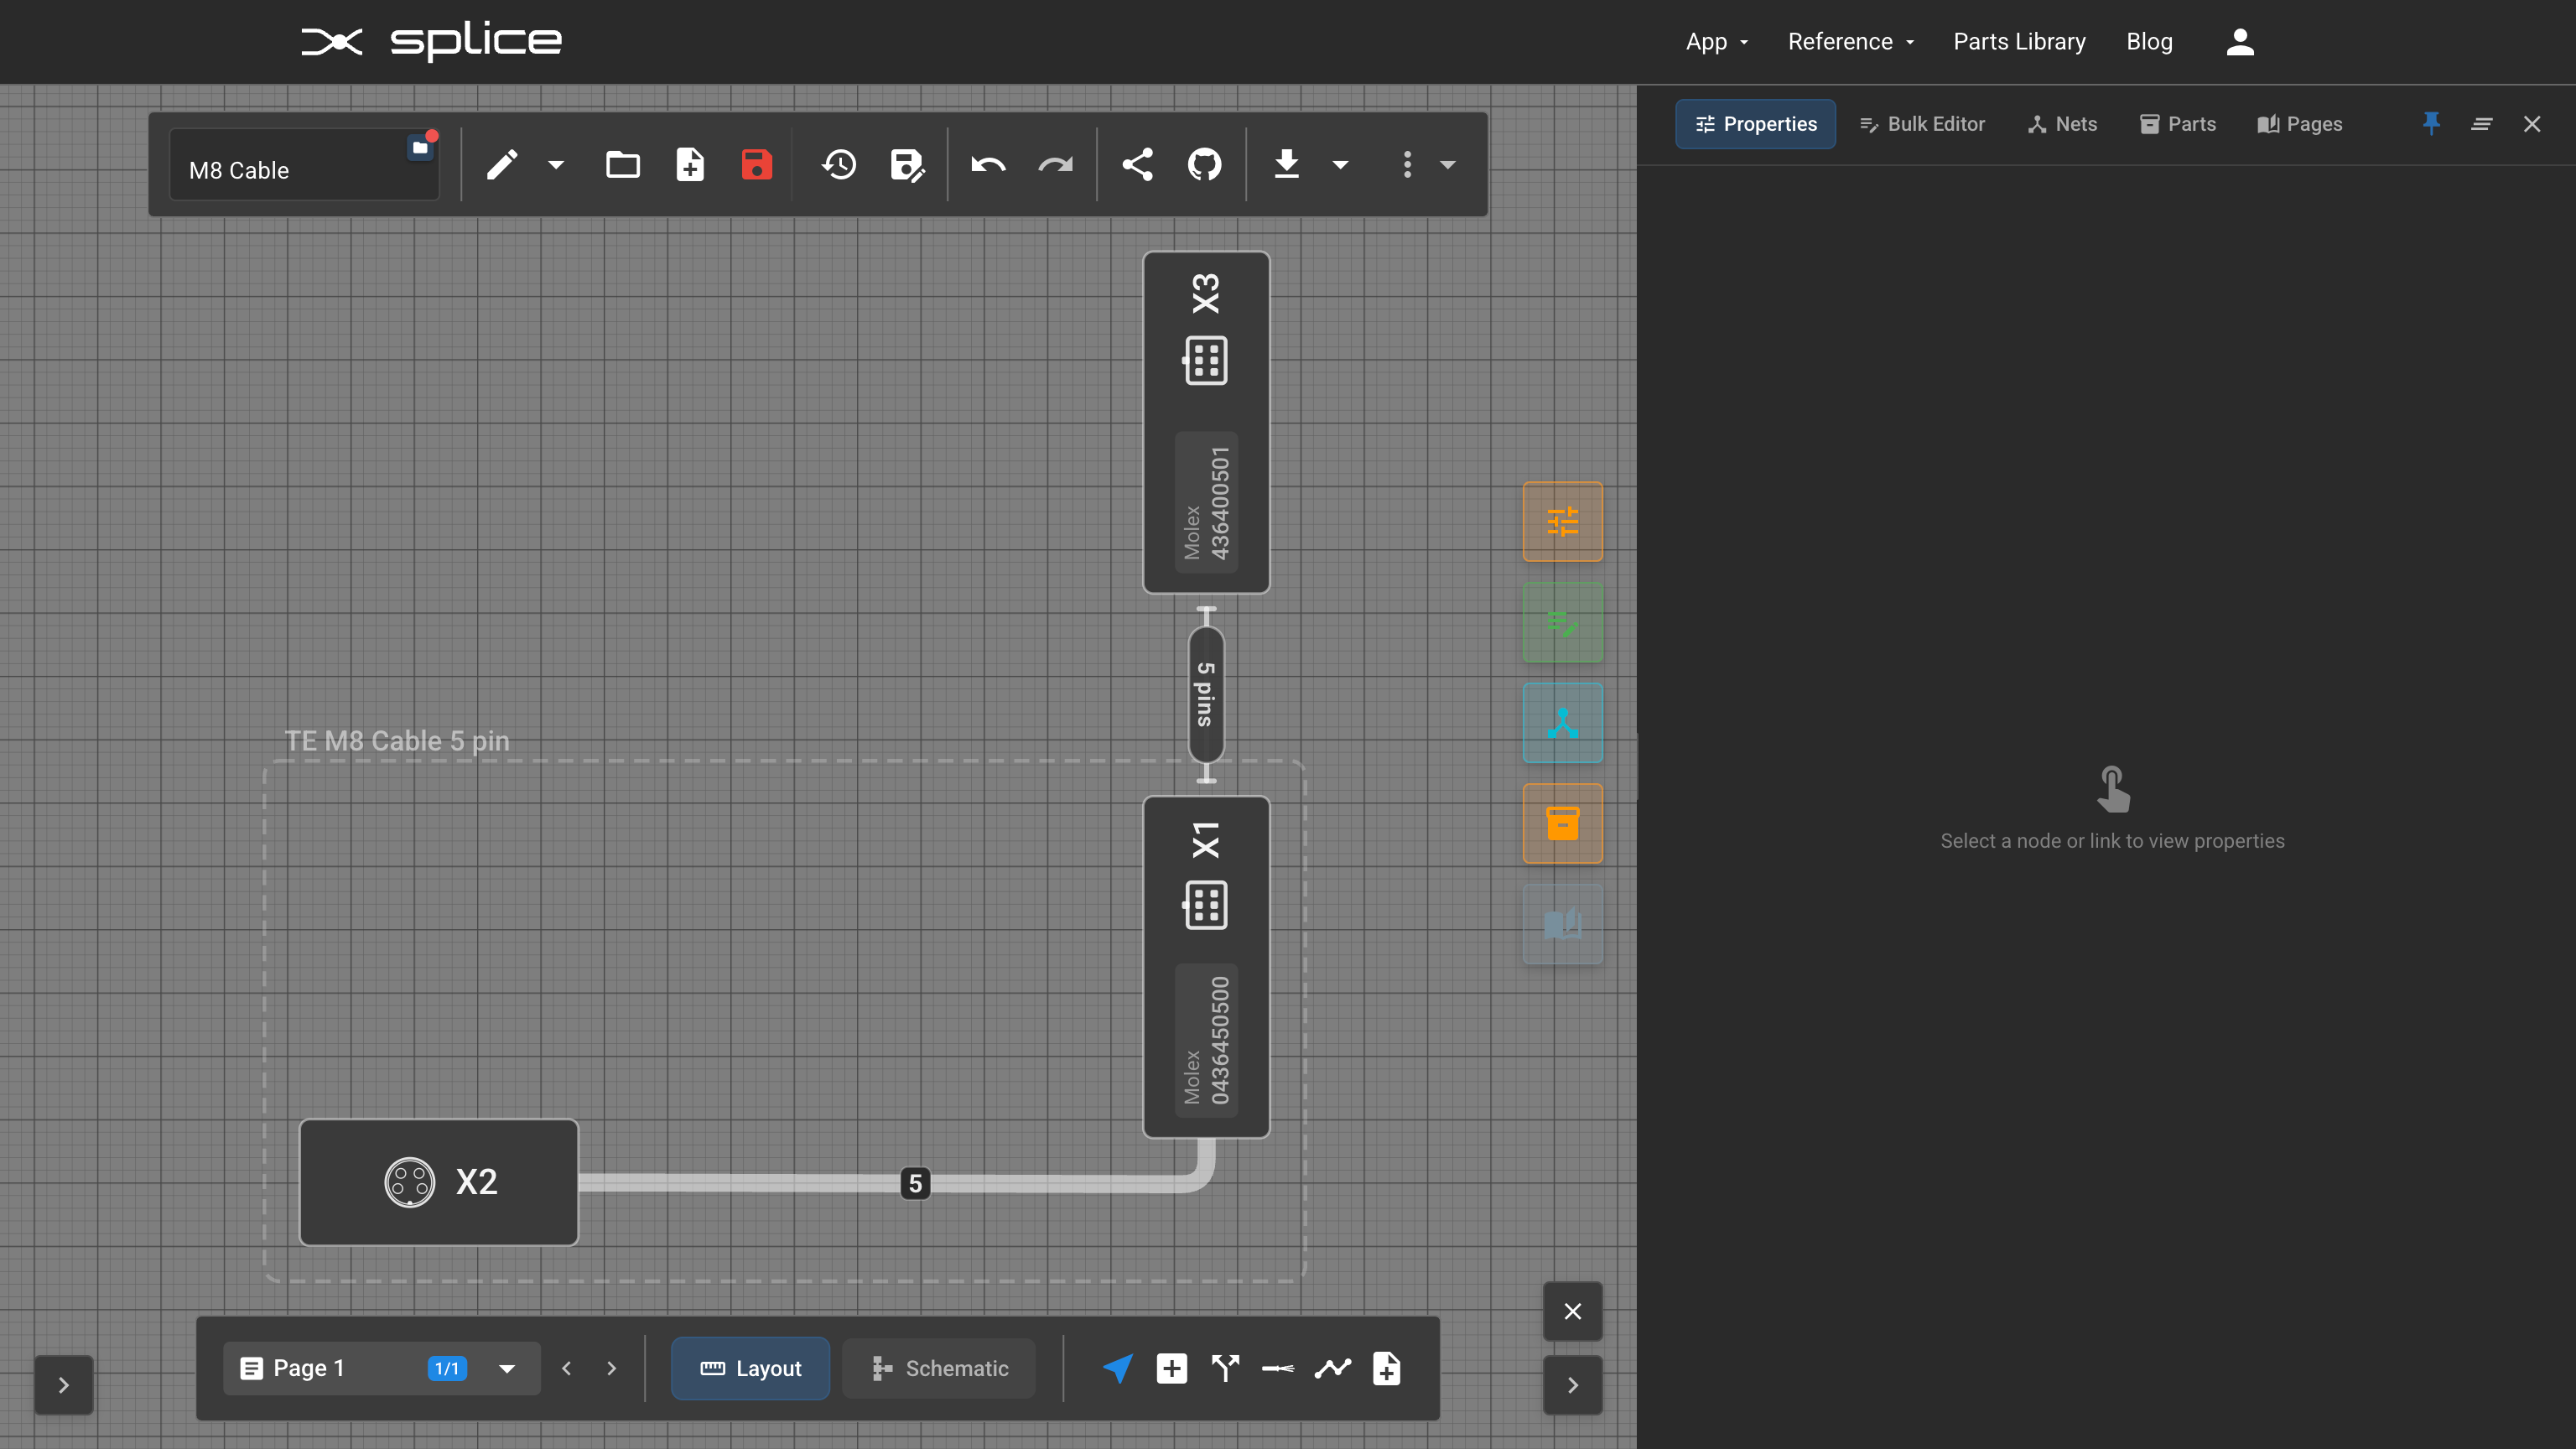Switch to the Properties tab
The width and height of the screenshot is (2576, 1449).
(1756, 124)
